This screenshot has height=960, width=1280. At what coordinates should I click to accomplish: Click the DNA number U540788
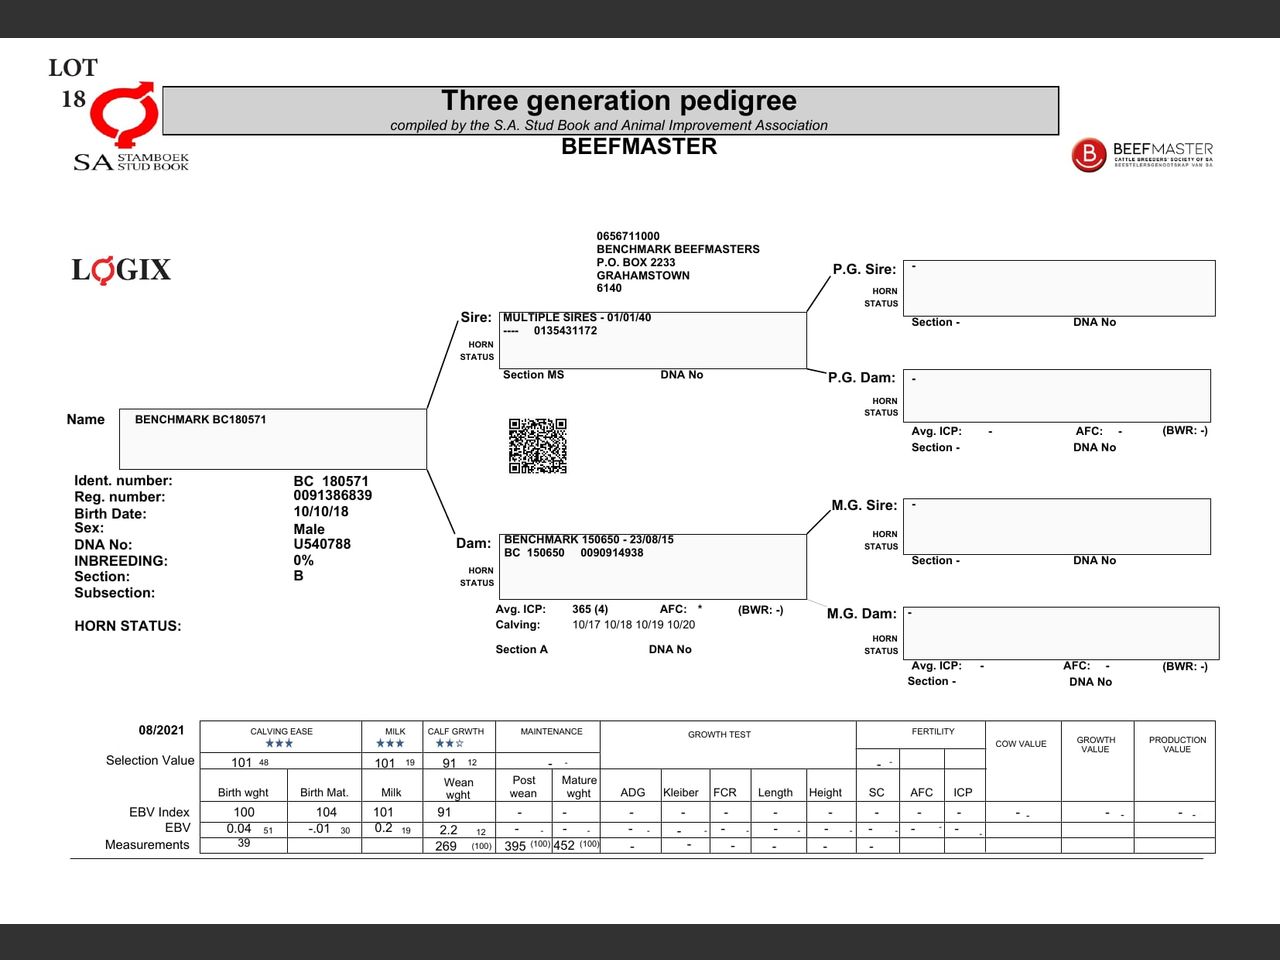click(322, 544)
